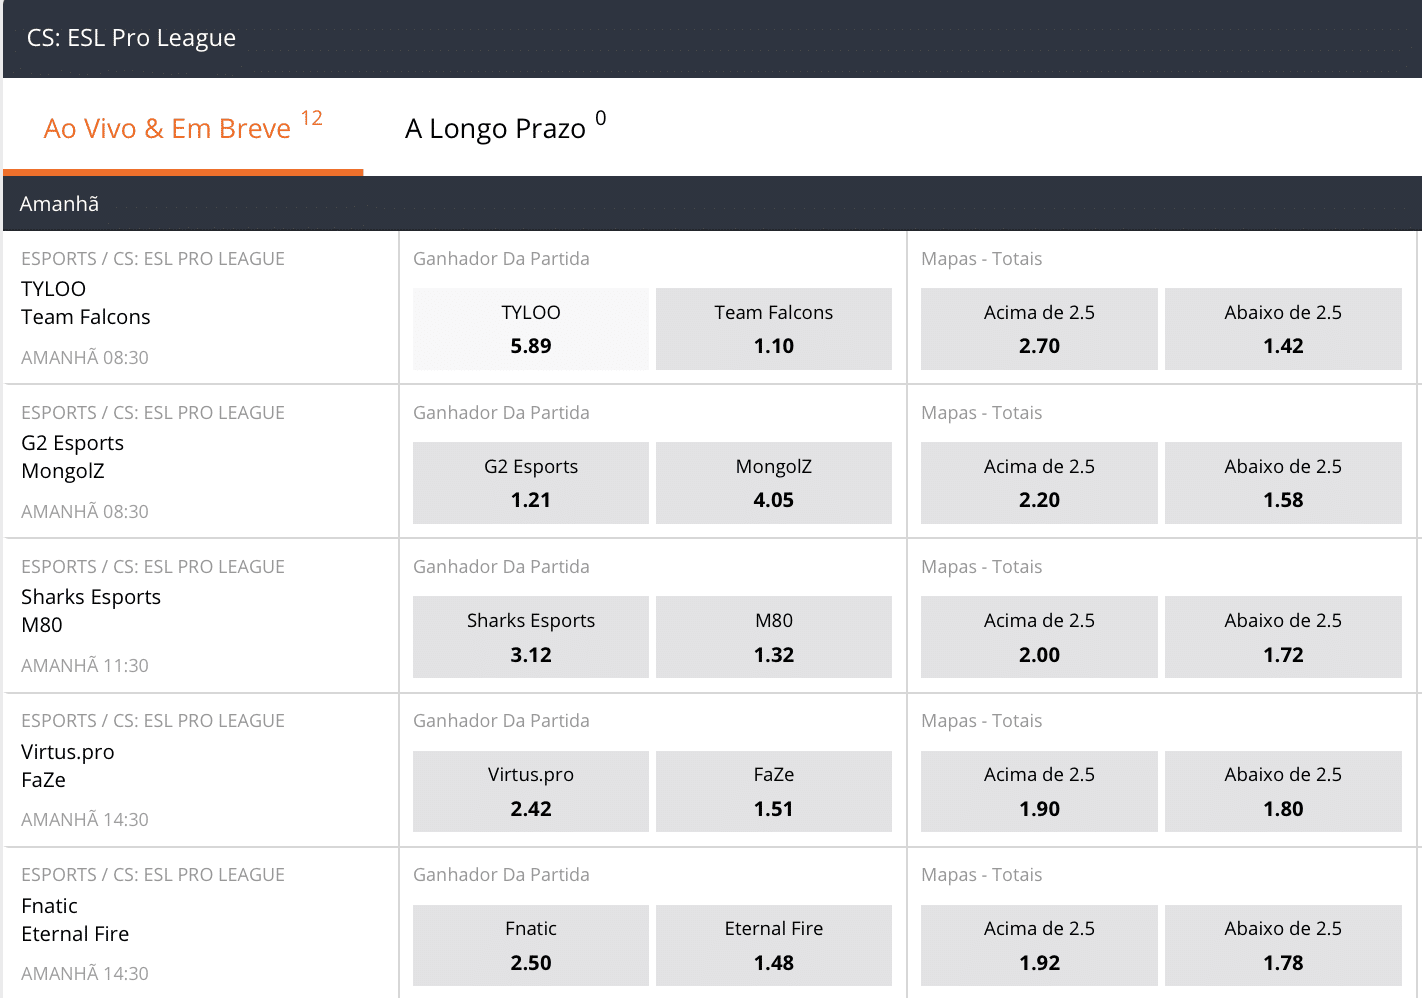Viewport: 1422px width, 998px height.
Task: Select Team Falcons winner odds 1.10
Action: 774,329
